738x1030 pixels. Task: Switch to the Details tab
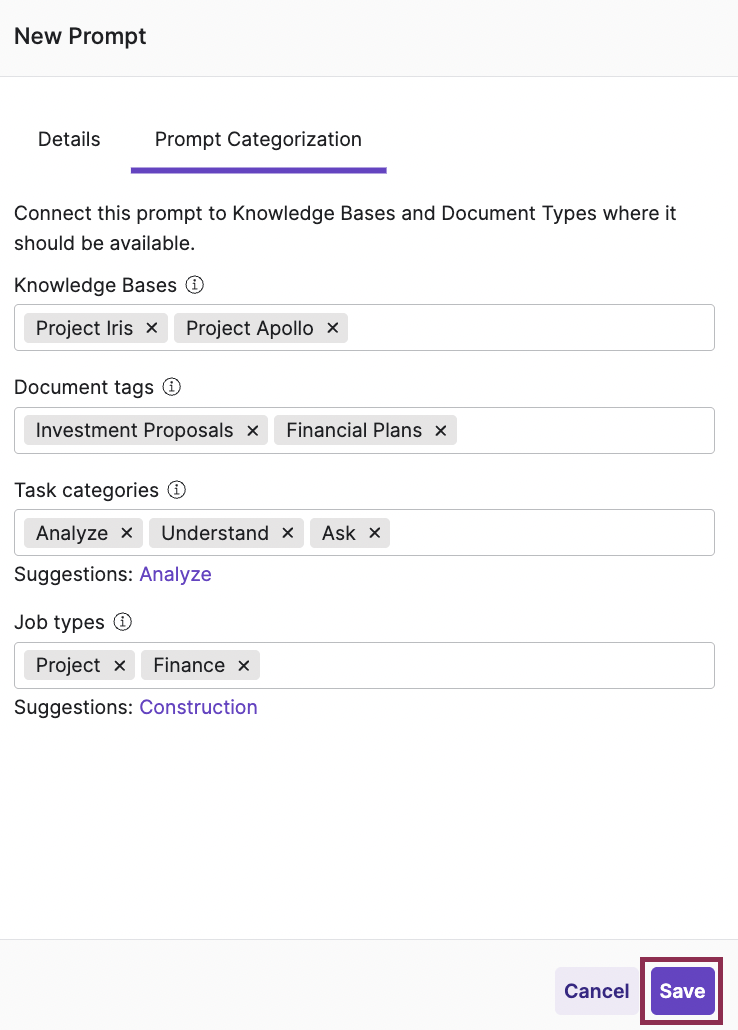pos(68,139)
